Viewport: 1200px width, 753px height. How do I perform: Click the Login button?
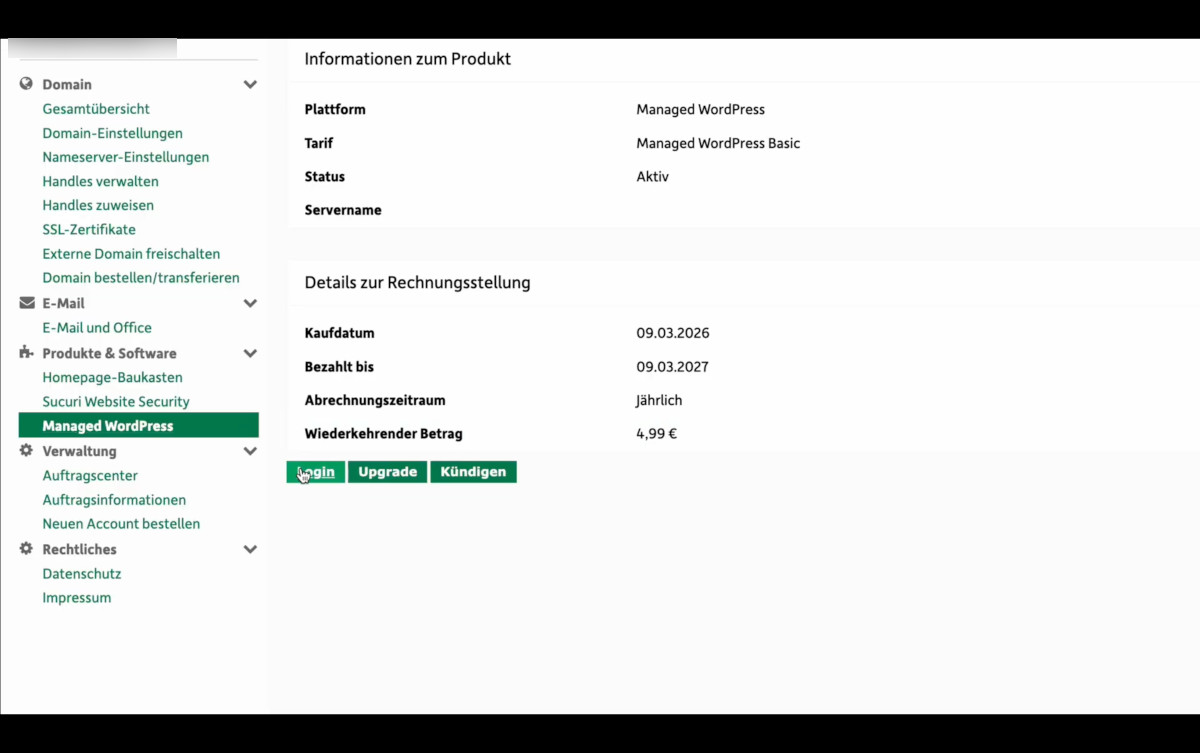pyautogui.click(x=316, y=472)
